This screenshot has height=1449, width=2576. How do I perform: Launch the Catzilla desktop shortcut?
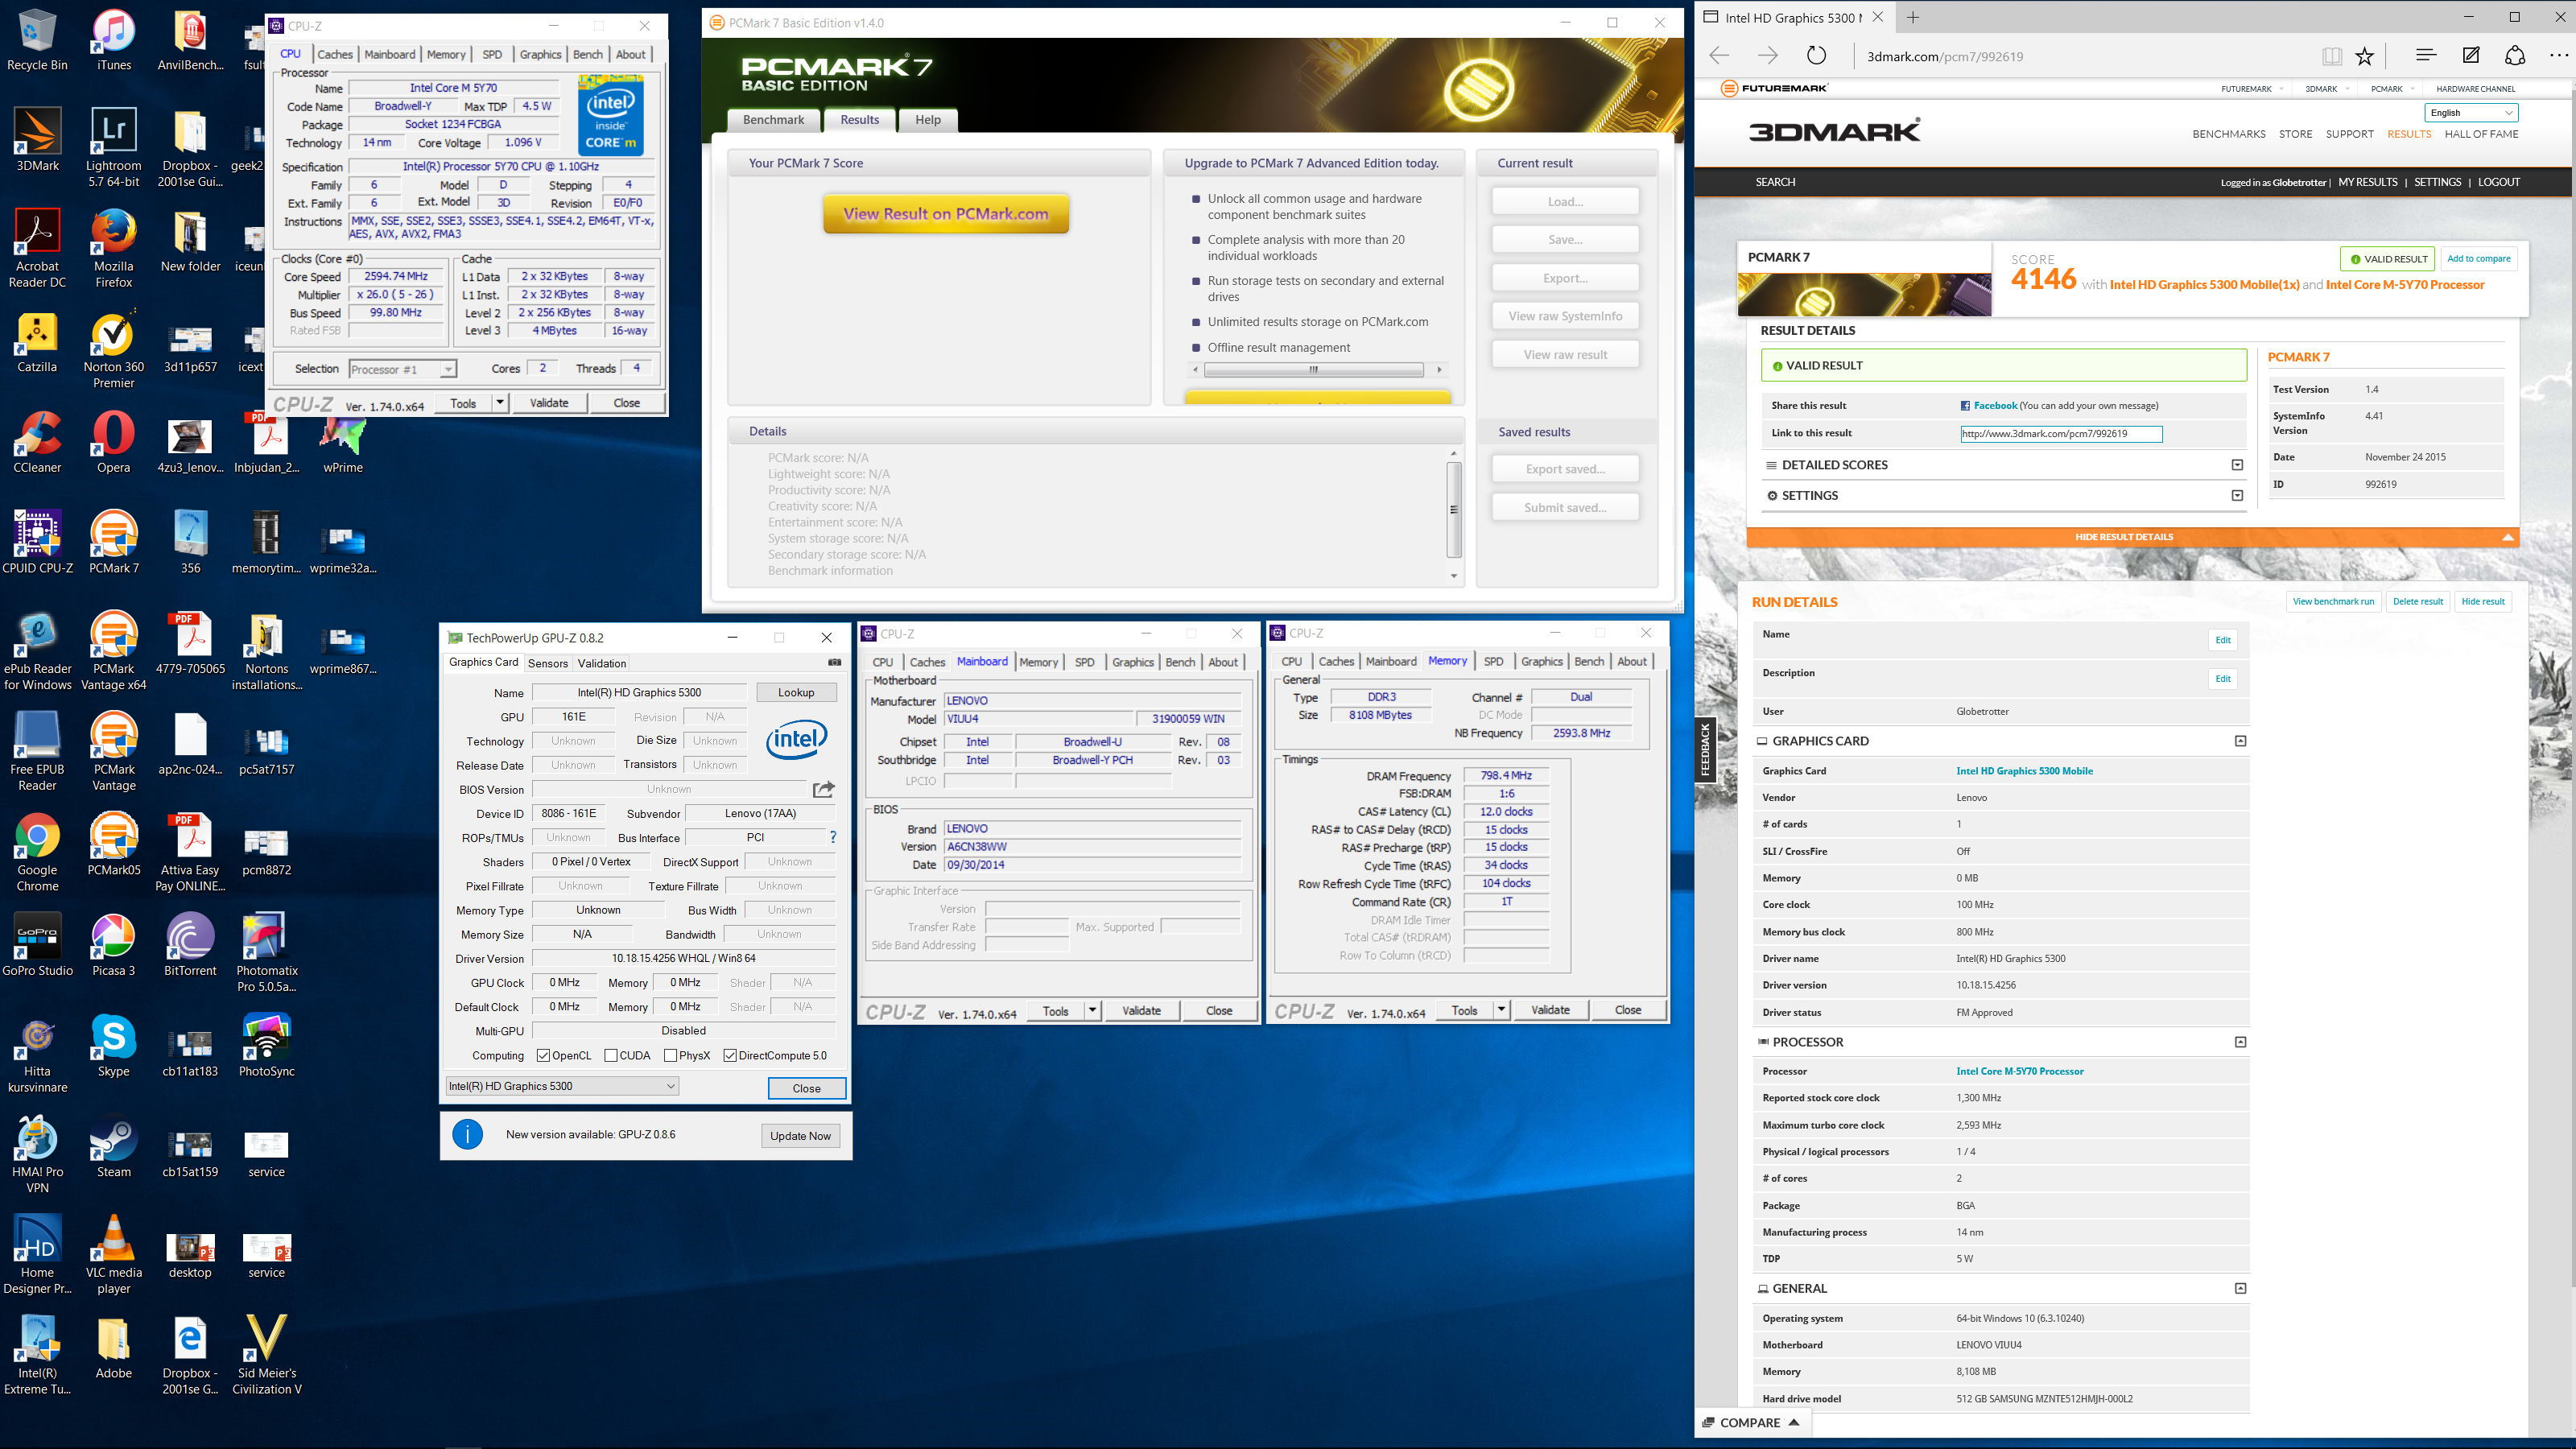(x=37, y=342)
